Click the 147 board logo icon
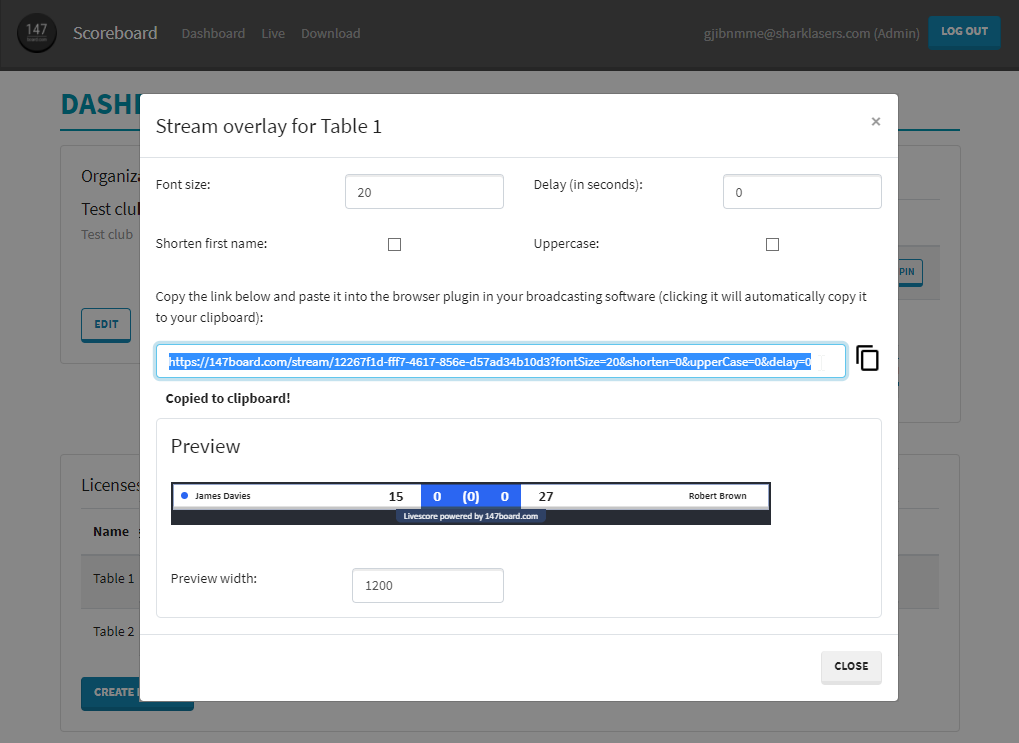This screenshot has height=743, width=1019. coord(36,33)
